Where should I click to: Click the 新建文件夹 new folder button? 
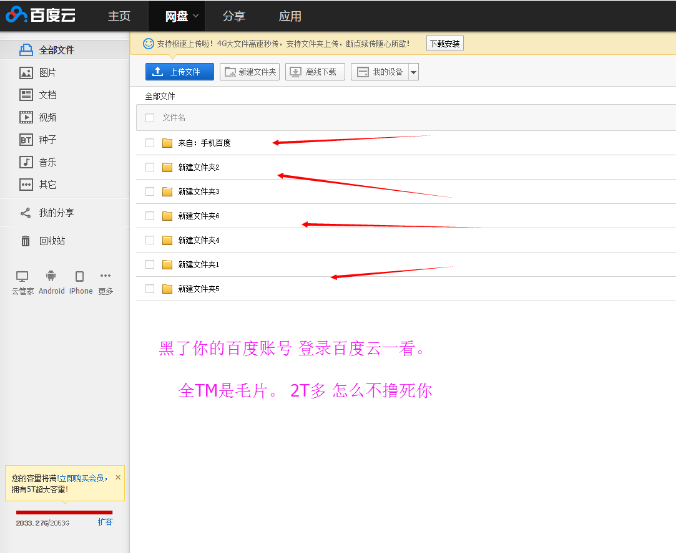click(250, 72)
